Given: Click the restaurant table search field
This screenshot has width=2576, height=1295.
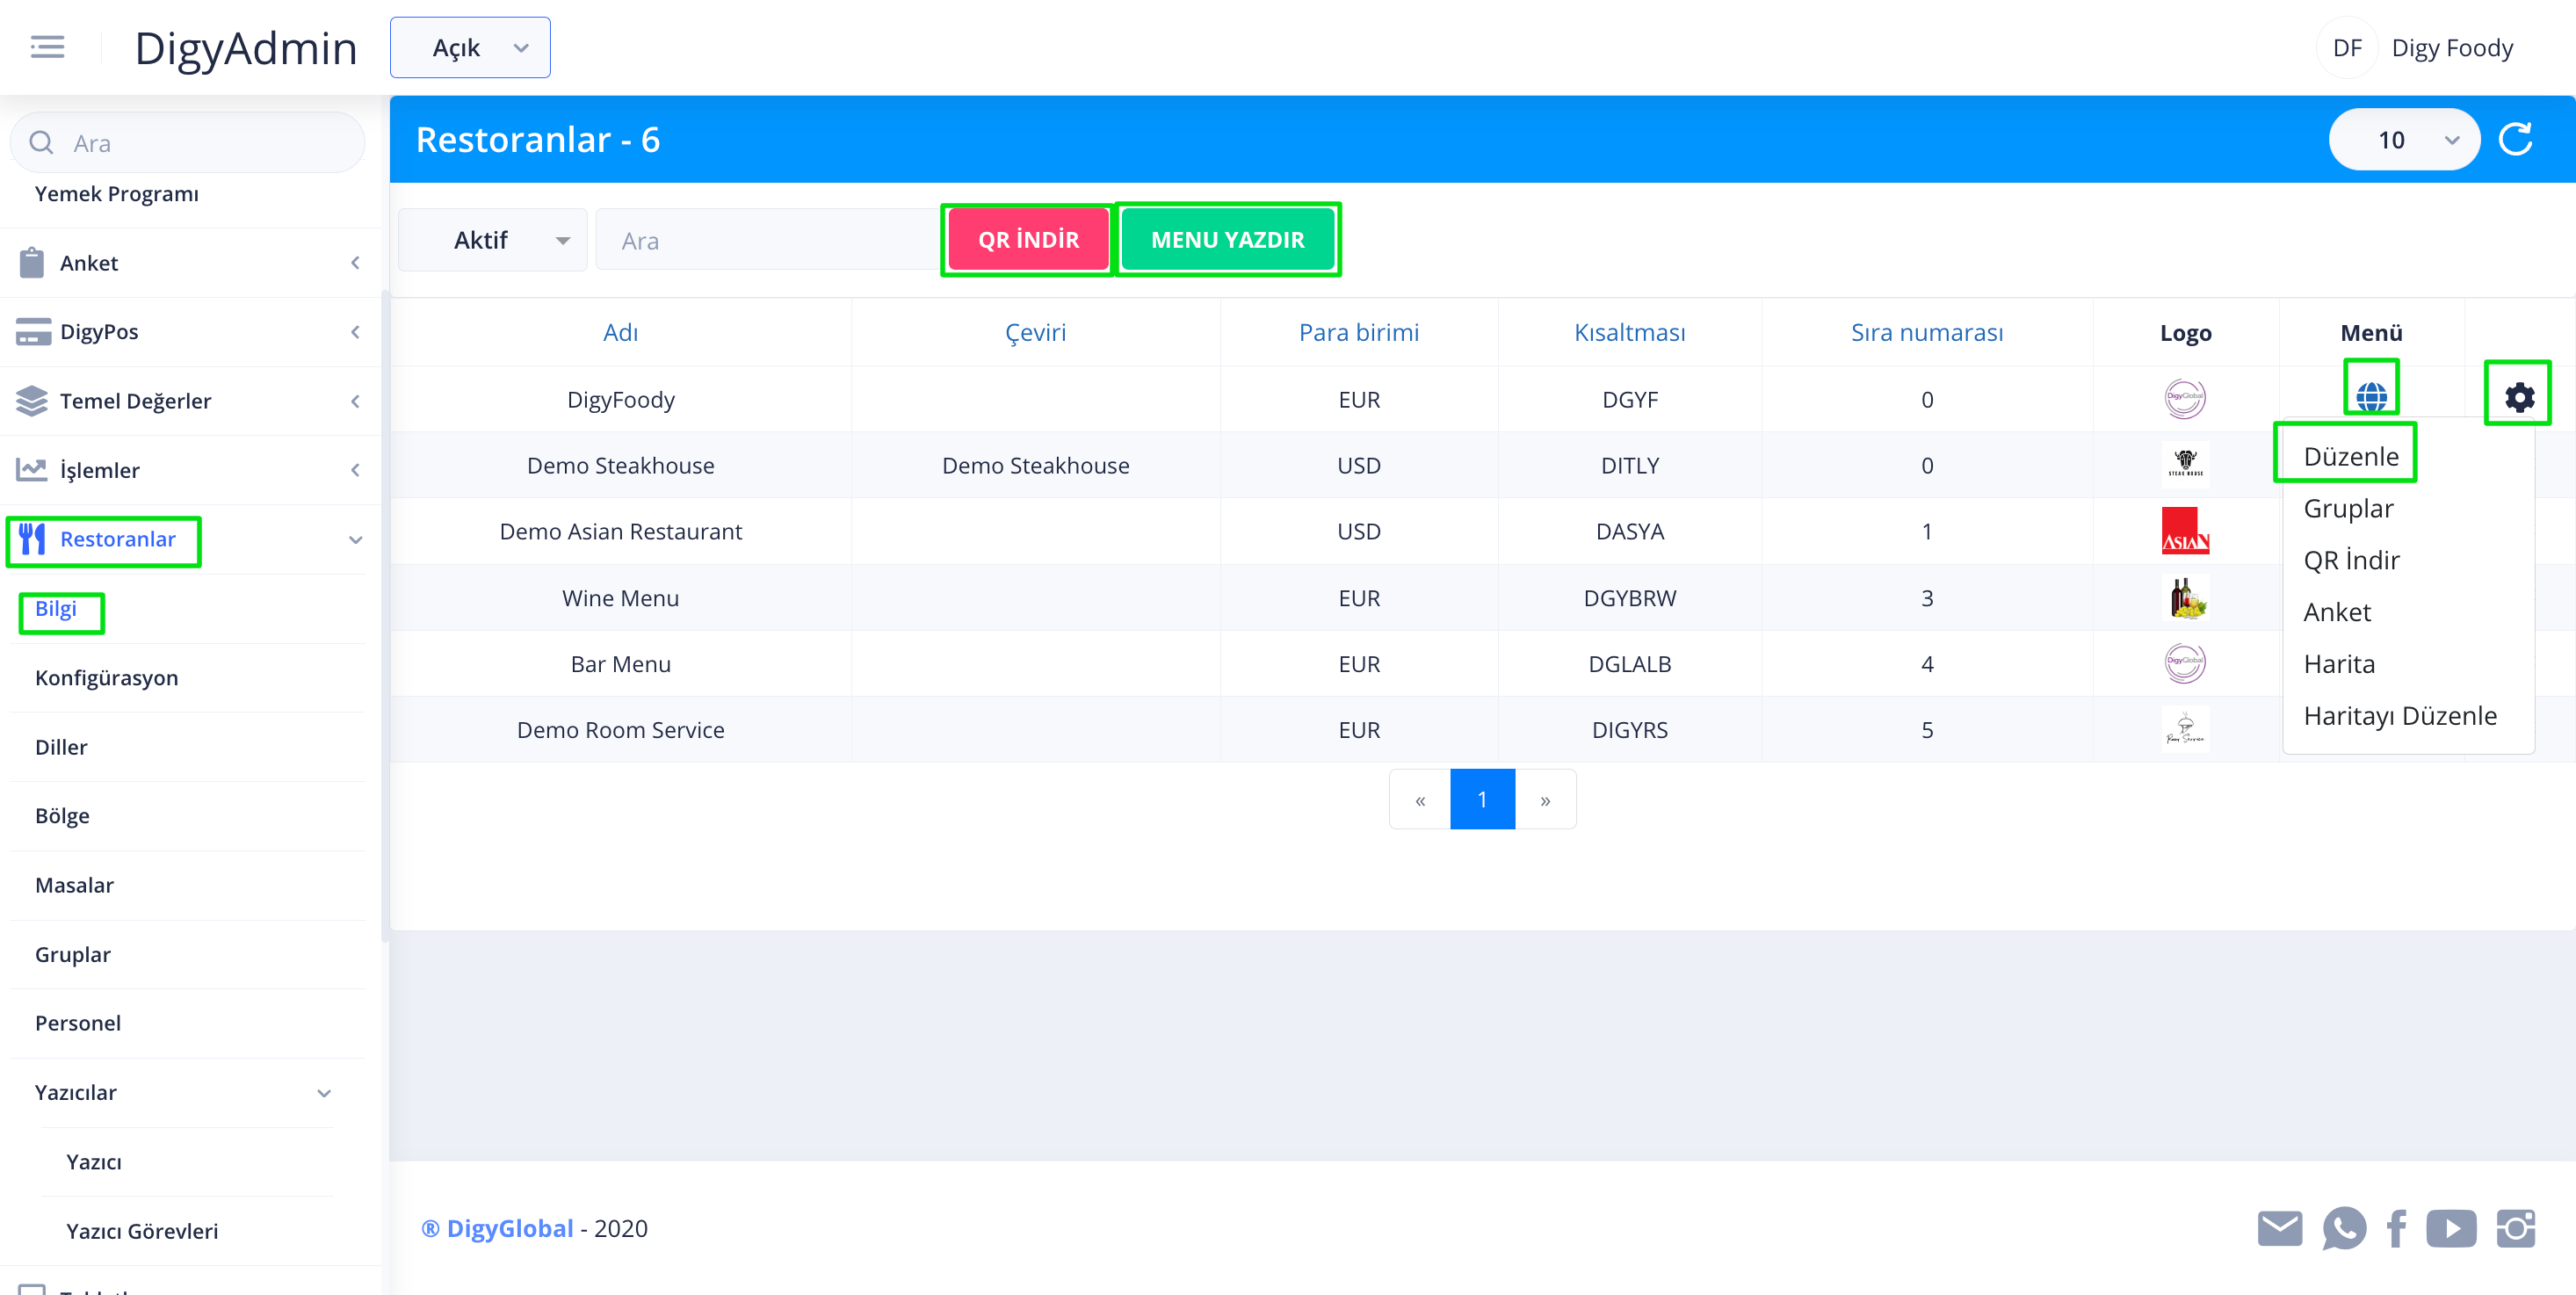Looking at the screenshot, I should pos(766,241).
